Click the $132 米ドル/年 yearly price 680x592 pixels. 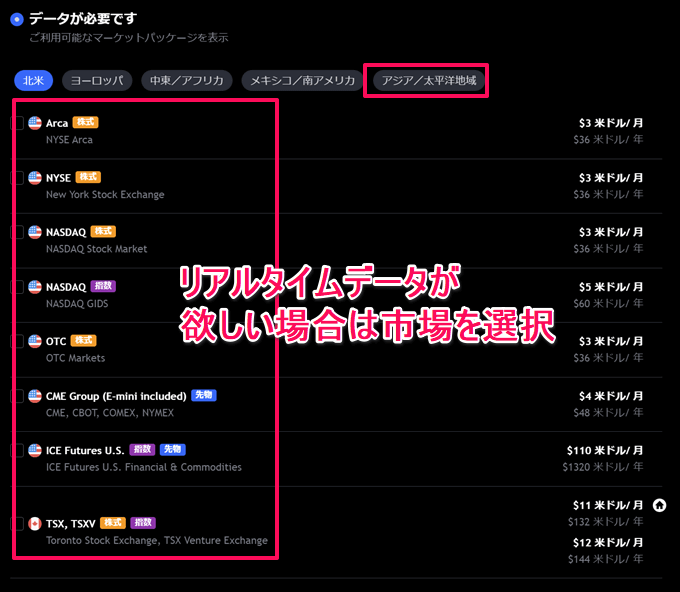[605, 522]
